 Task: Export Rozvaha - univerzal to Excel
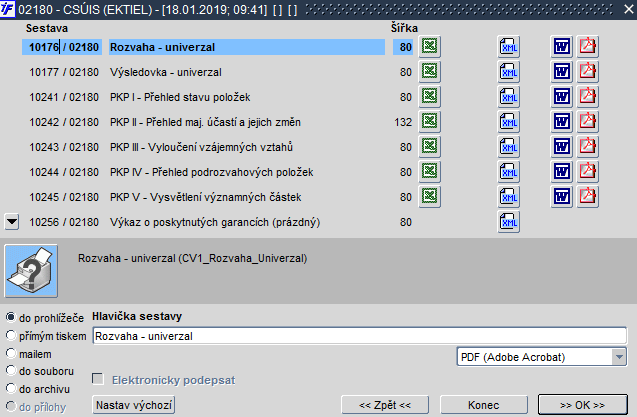click(x=429, y=47)
